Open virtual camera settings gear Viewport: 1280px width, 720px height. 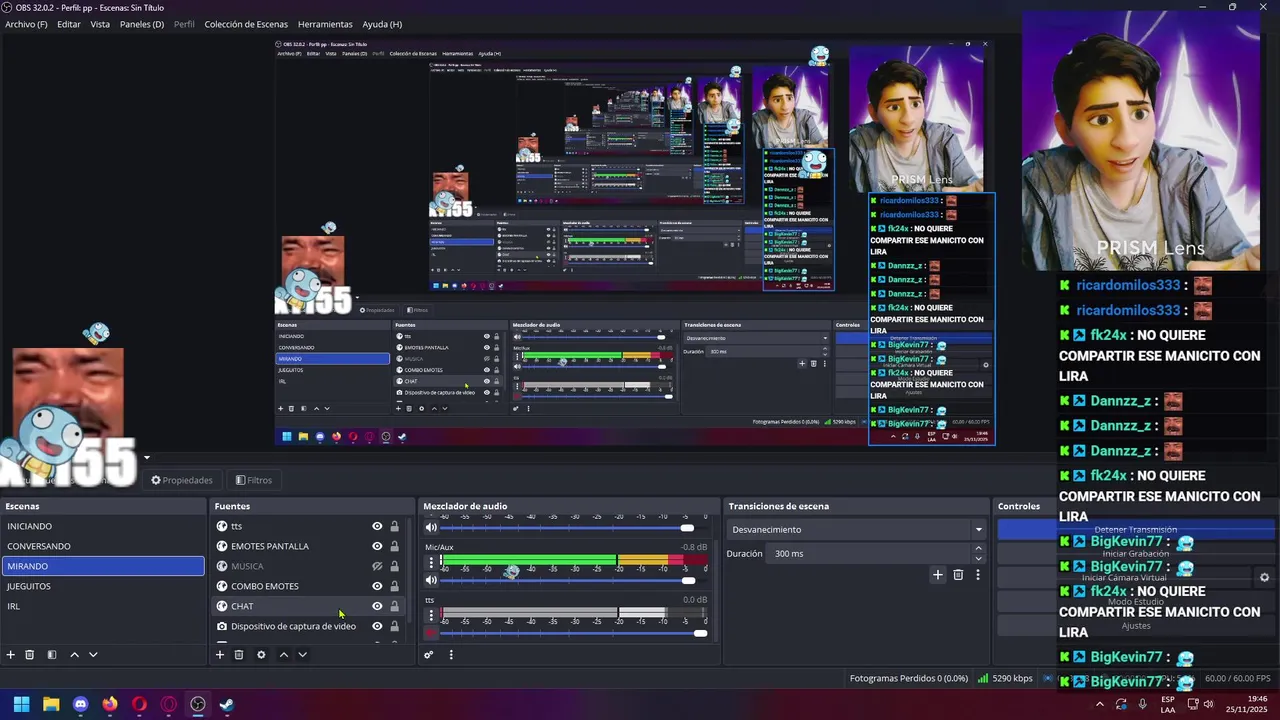point(1264,578)
